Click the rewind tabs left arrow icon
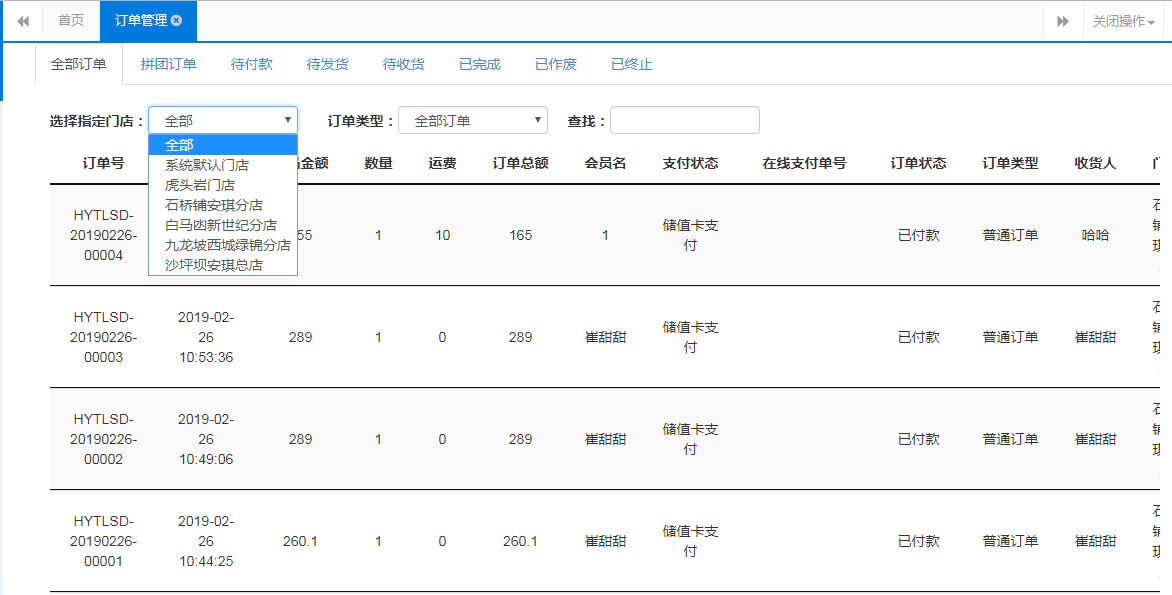The image size is (1172, 595). click(23, 21)
